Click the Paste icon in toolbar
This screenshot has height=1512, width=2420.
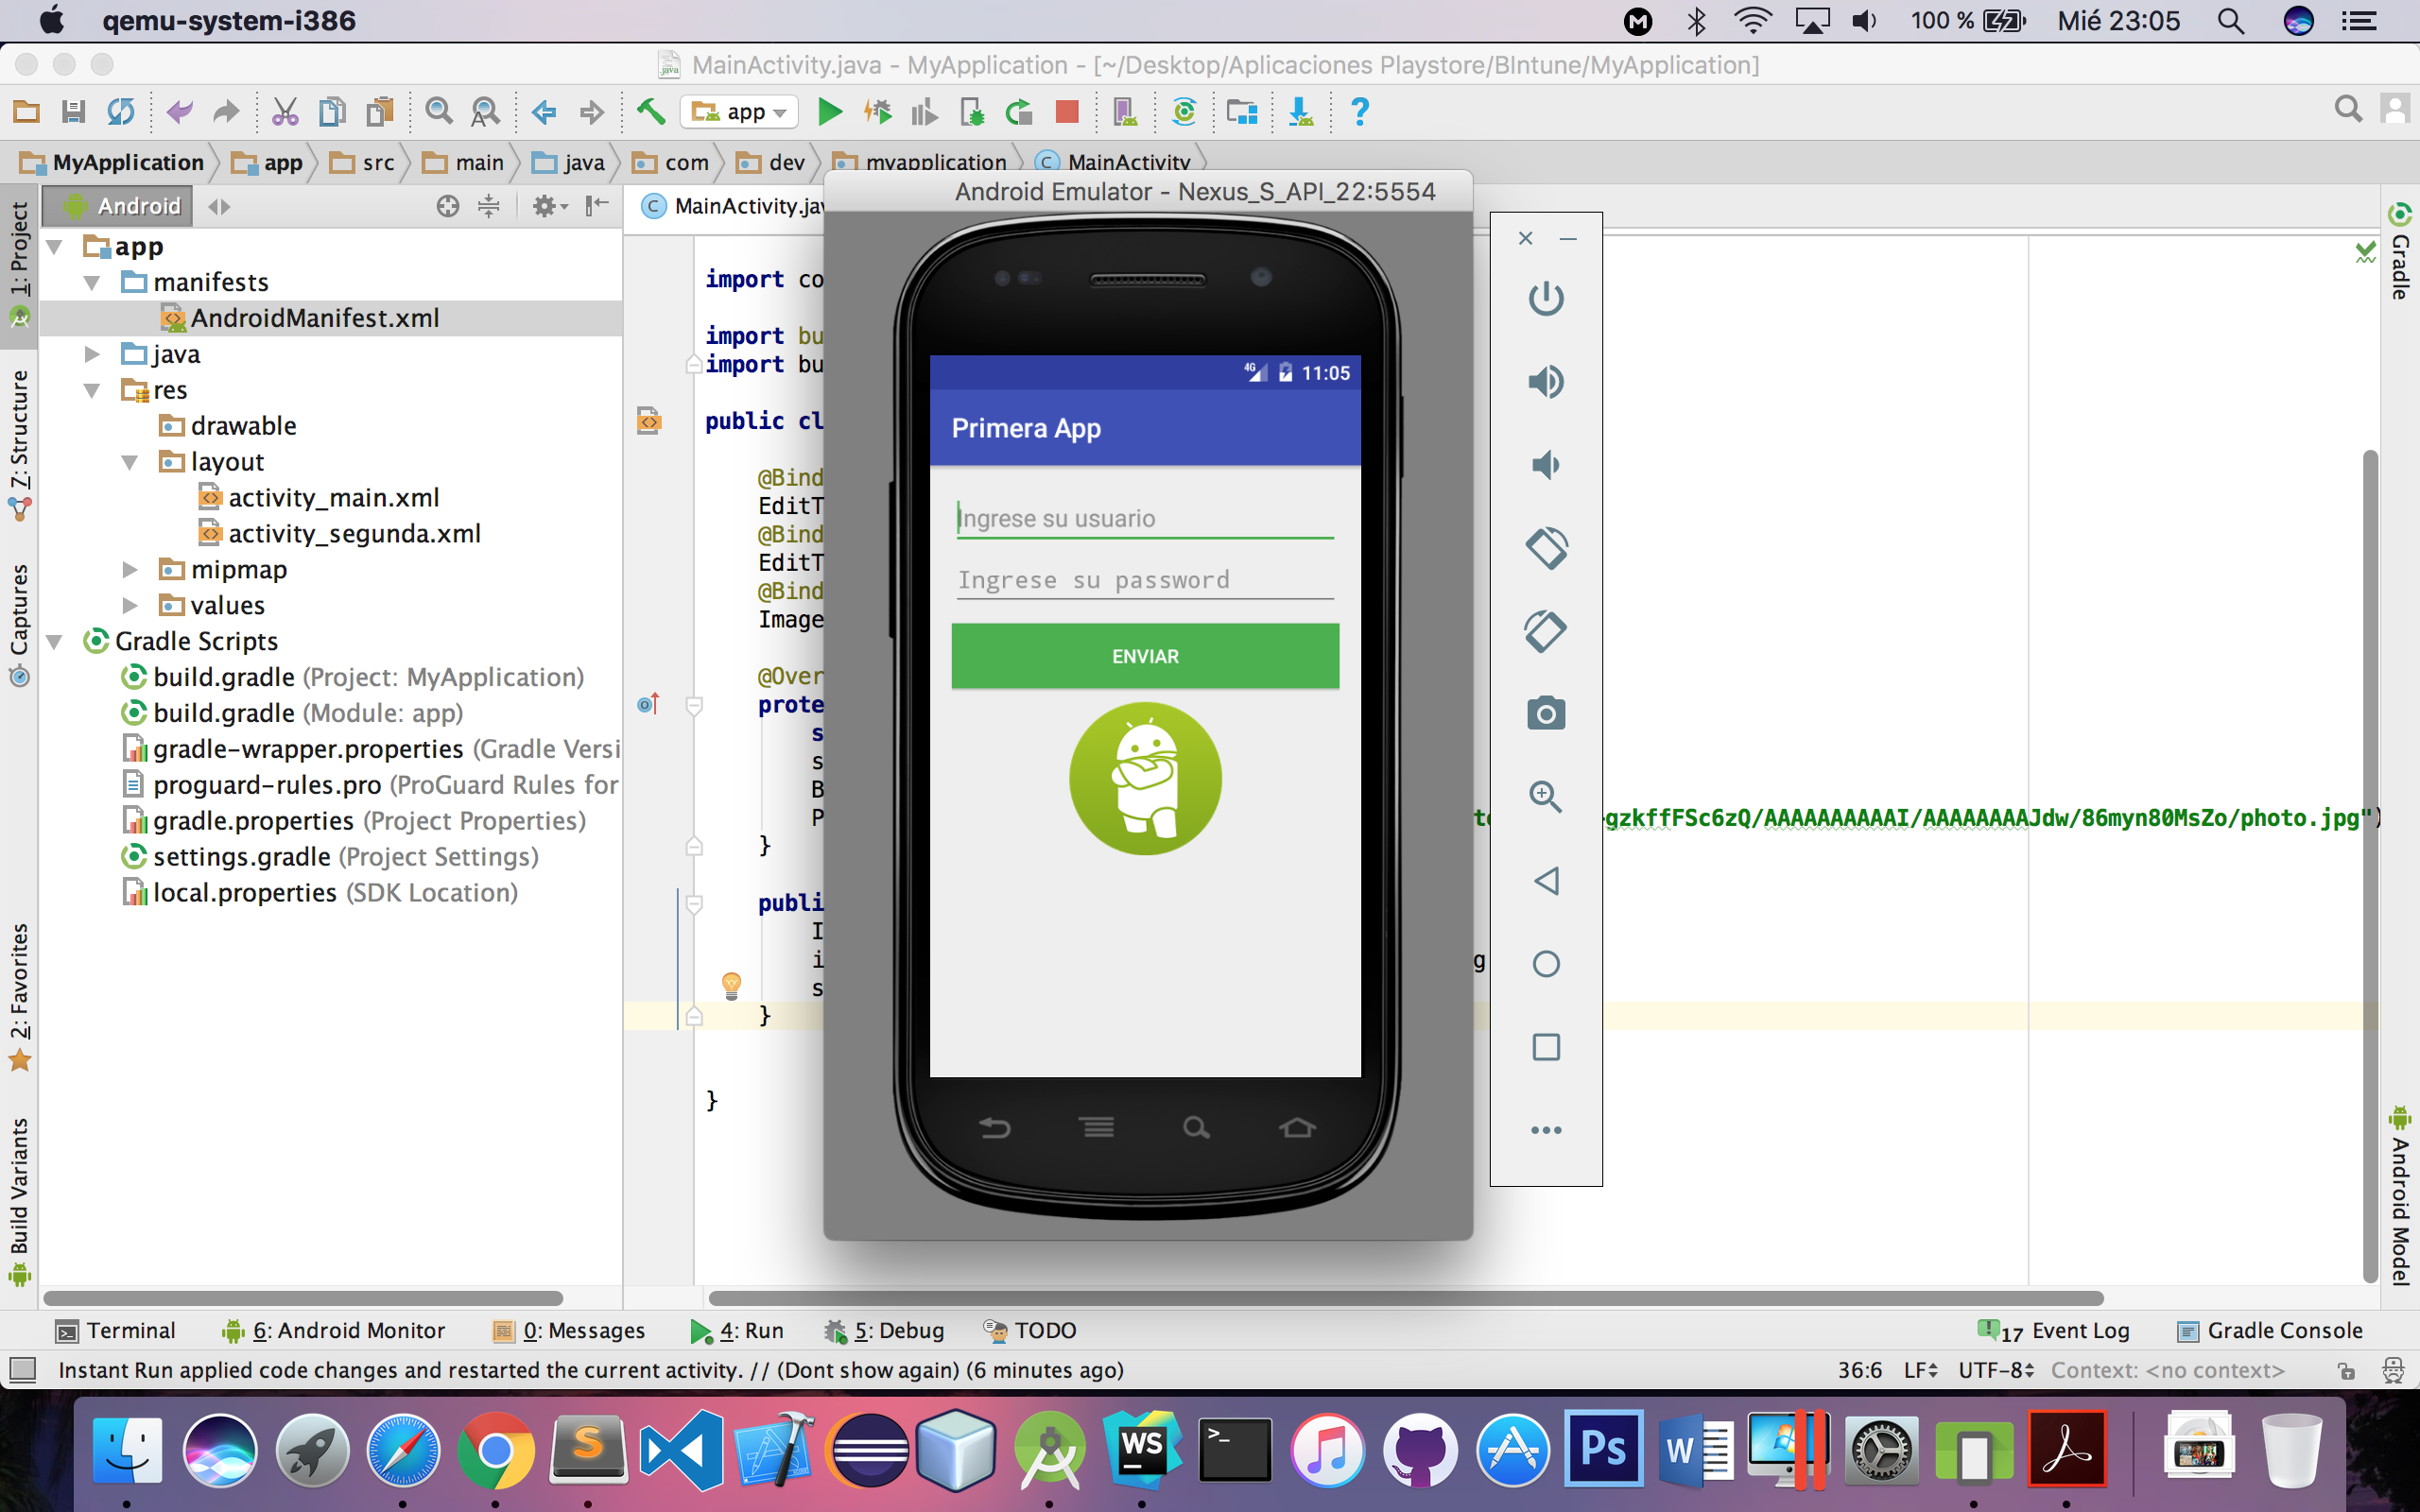pos(380,112)
